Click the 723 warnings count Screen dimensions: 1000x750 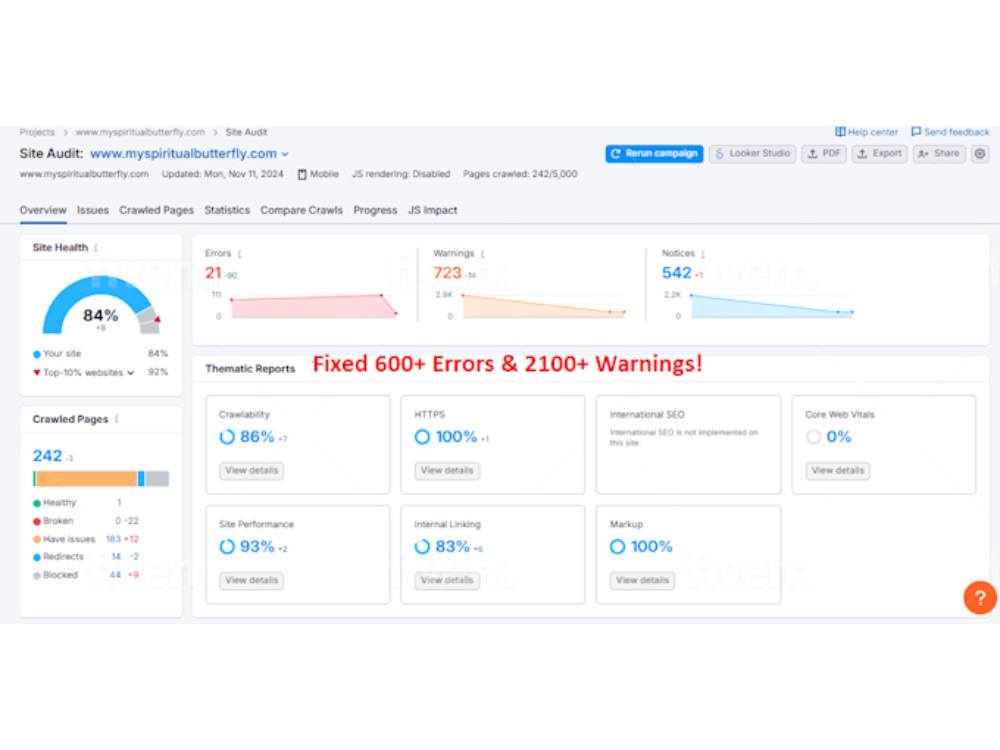coord(447,273)
